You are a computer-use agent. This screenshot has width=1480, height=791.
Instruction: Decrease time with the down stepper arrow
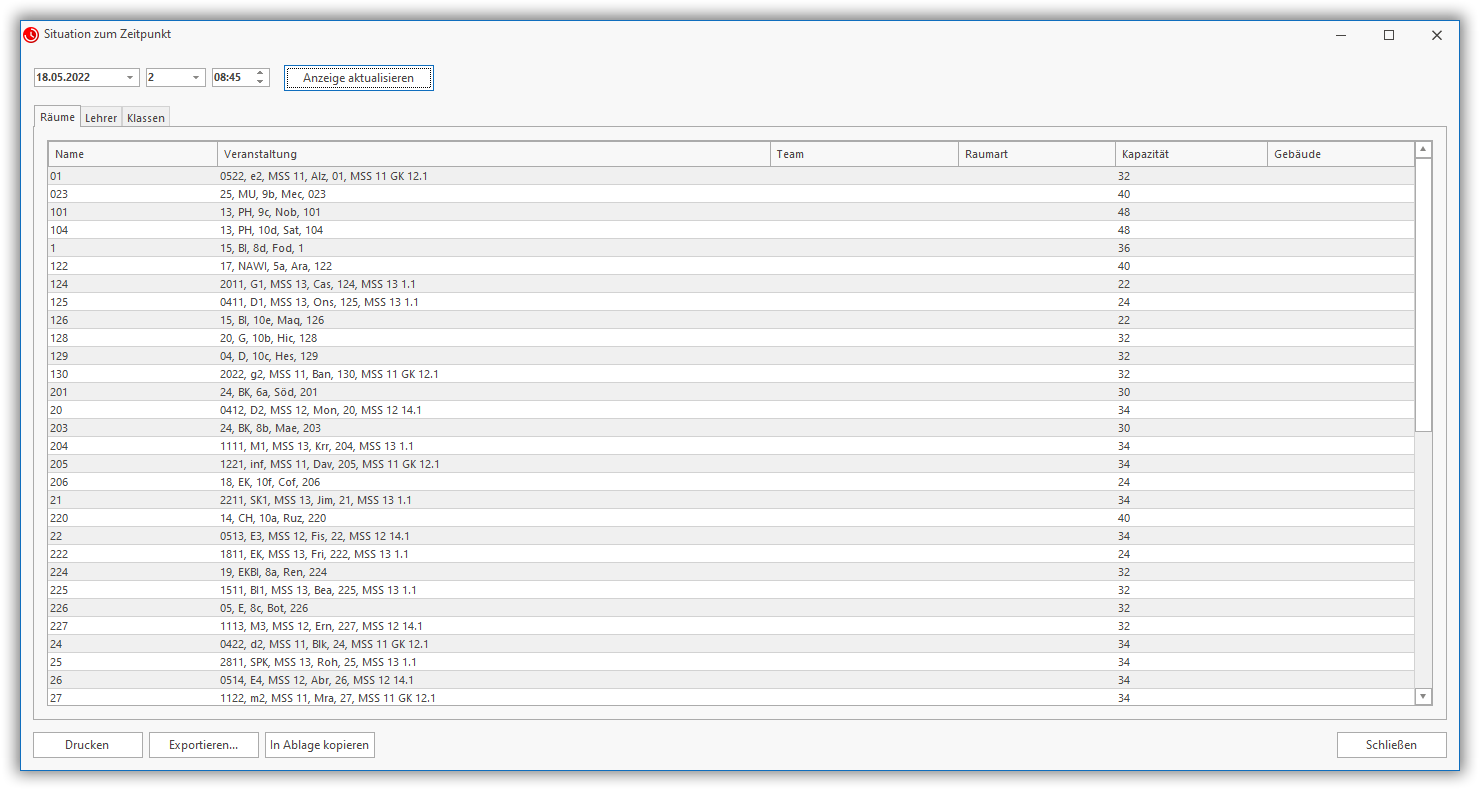click(x=261, y=82)
